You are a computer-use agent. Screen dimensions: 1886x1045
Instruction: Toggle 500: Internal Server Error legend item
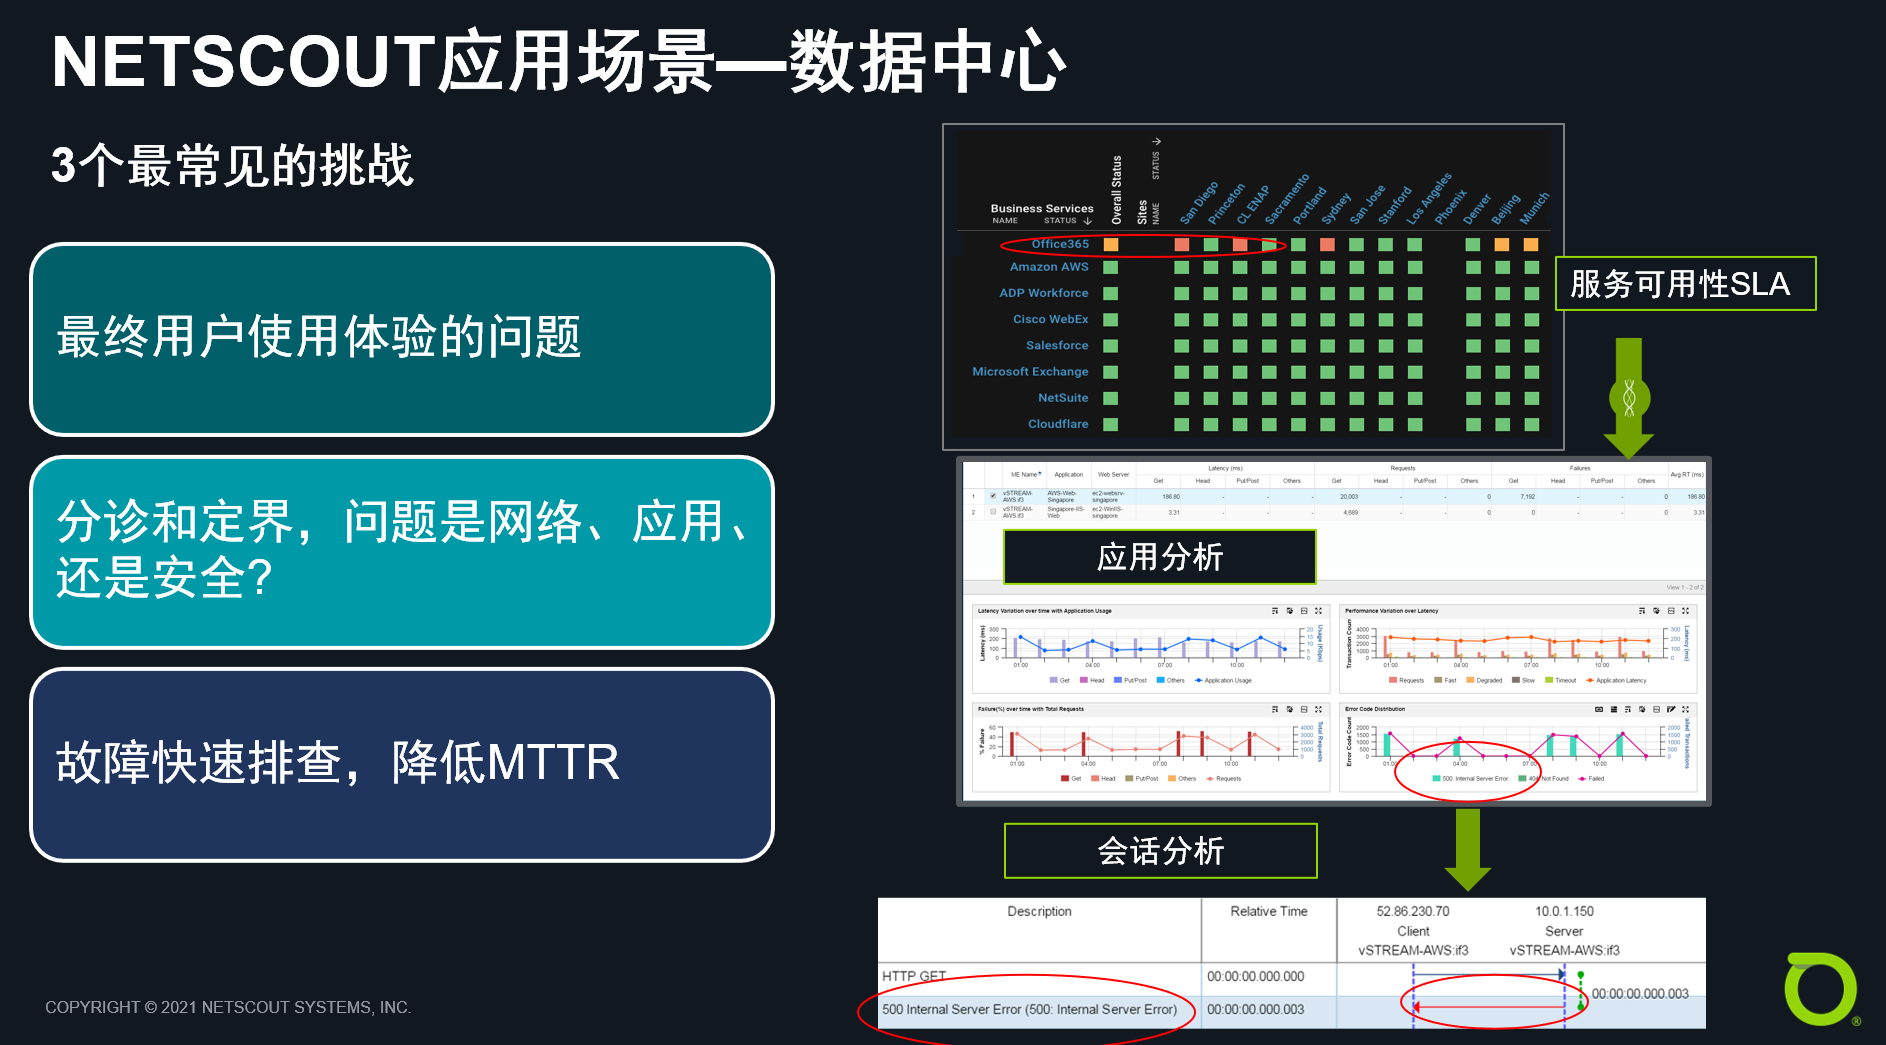pyautogui.click(x=1470, y=778)
